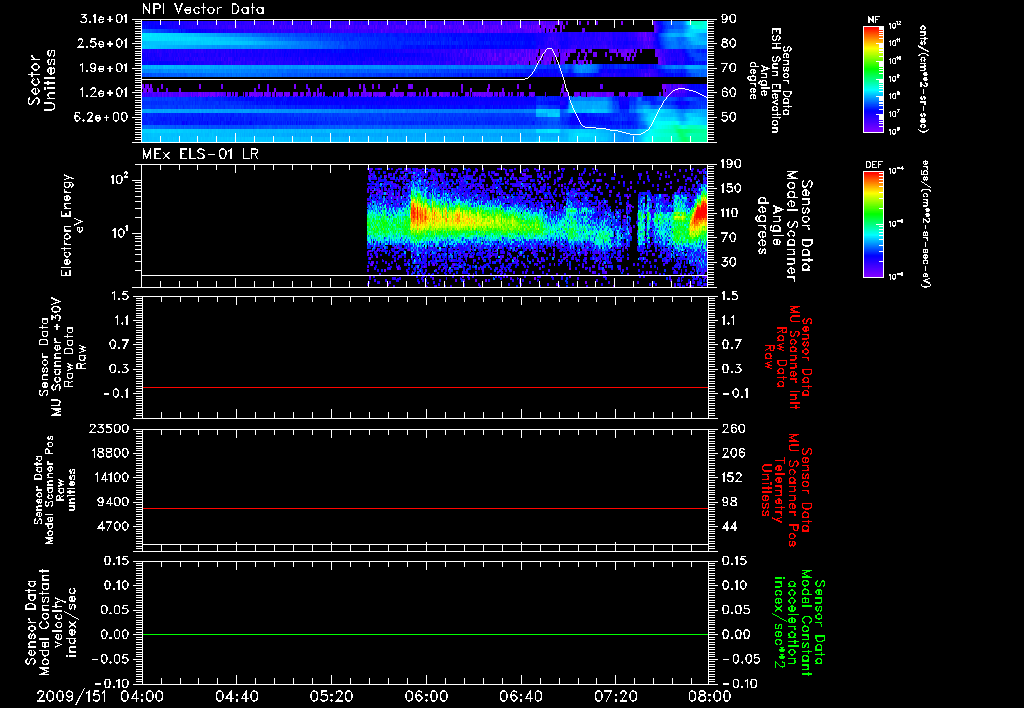Click the red line in the +30V panel
Viewport: 1024px width, 708px height.
[425, 387]
